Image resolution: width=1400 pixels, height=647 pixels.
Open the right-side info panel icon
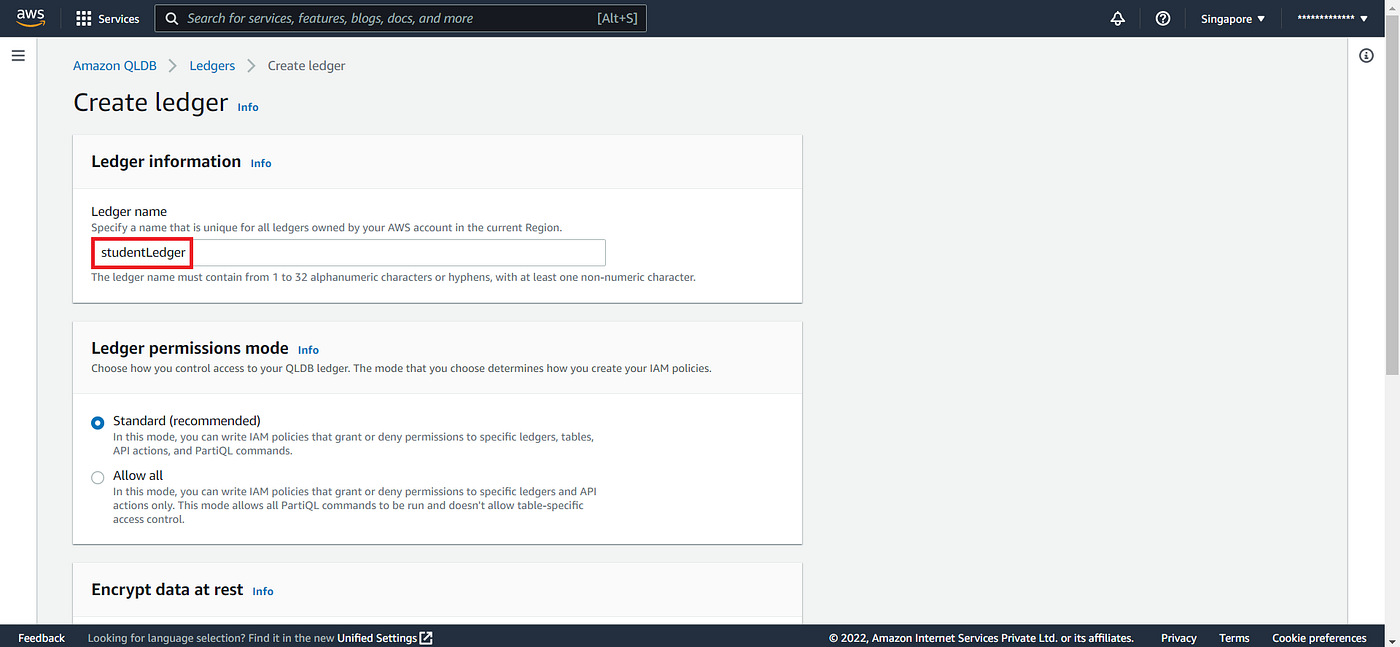1366,55
